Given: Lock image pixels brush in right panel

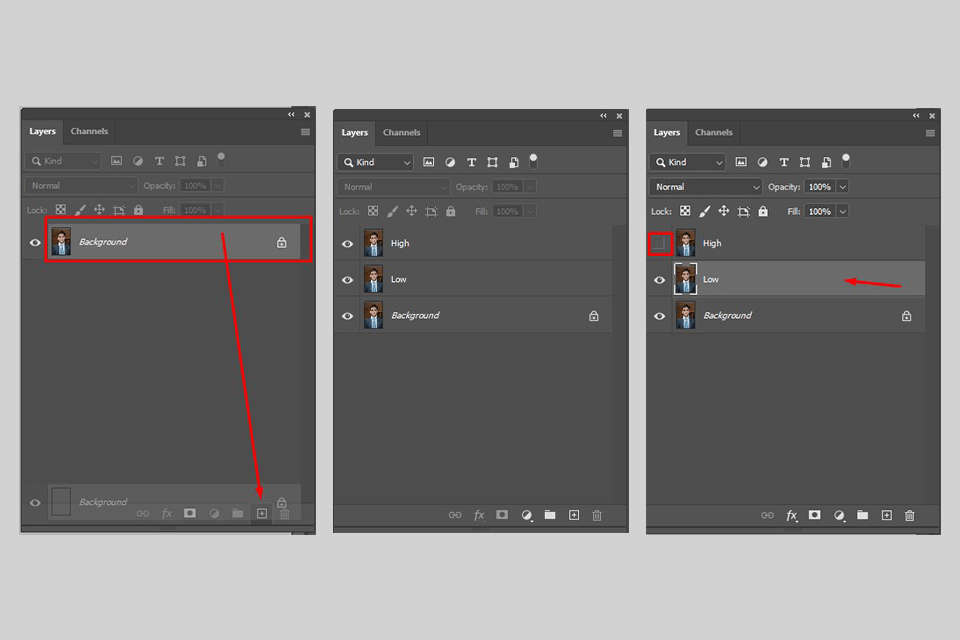Looking at the screenshot, I should (705, 211).
